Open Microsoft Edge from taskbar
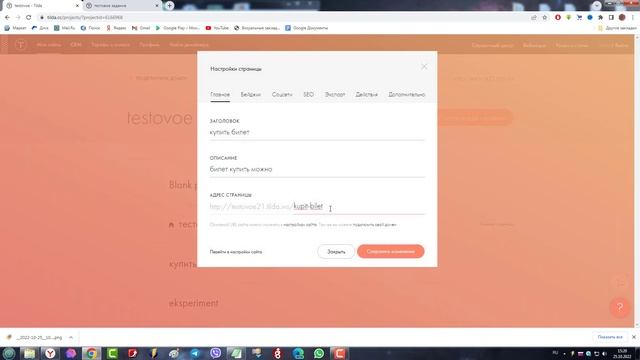The image size is (640, 360). point(298,353)
